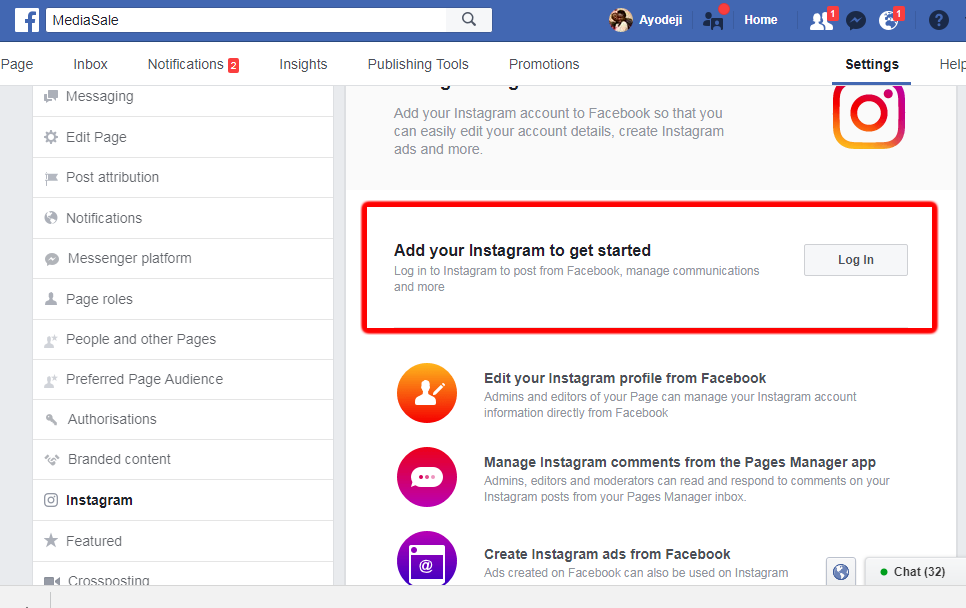Click the gear icon beside Edit Page
The image size is (966, 608).
coord(51,137)
